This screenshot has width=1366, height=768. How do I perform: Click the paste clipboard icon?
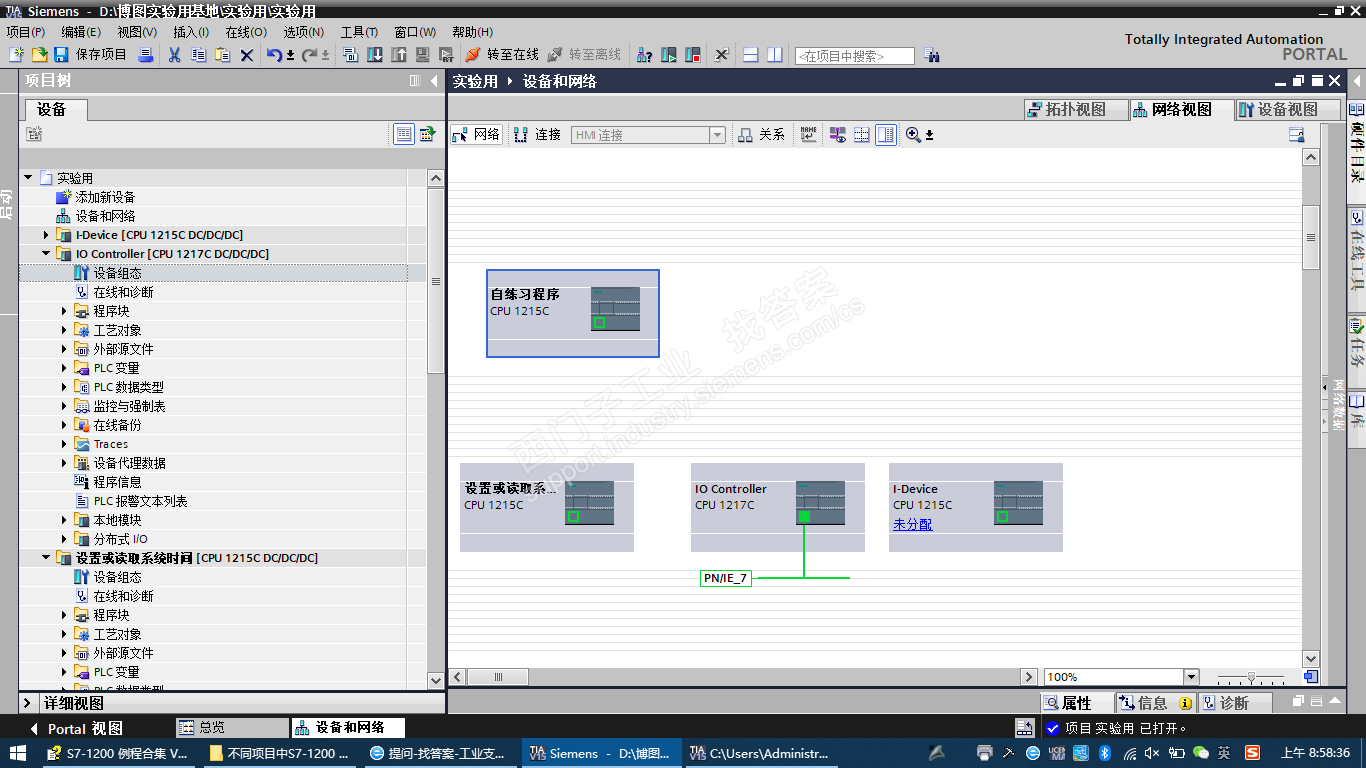pyautogui.click(x=222, y=55)
